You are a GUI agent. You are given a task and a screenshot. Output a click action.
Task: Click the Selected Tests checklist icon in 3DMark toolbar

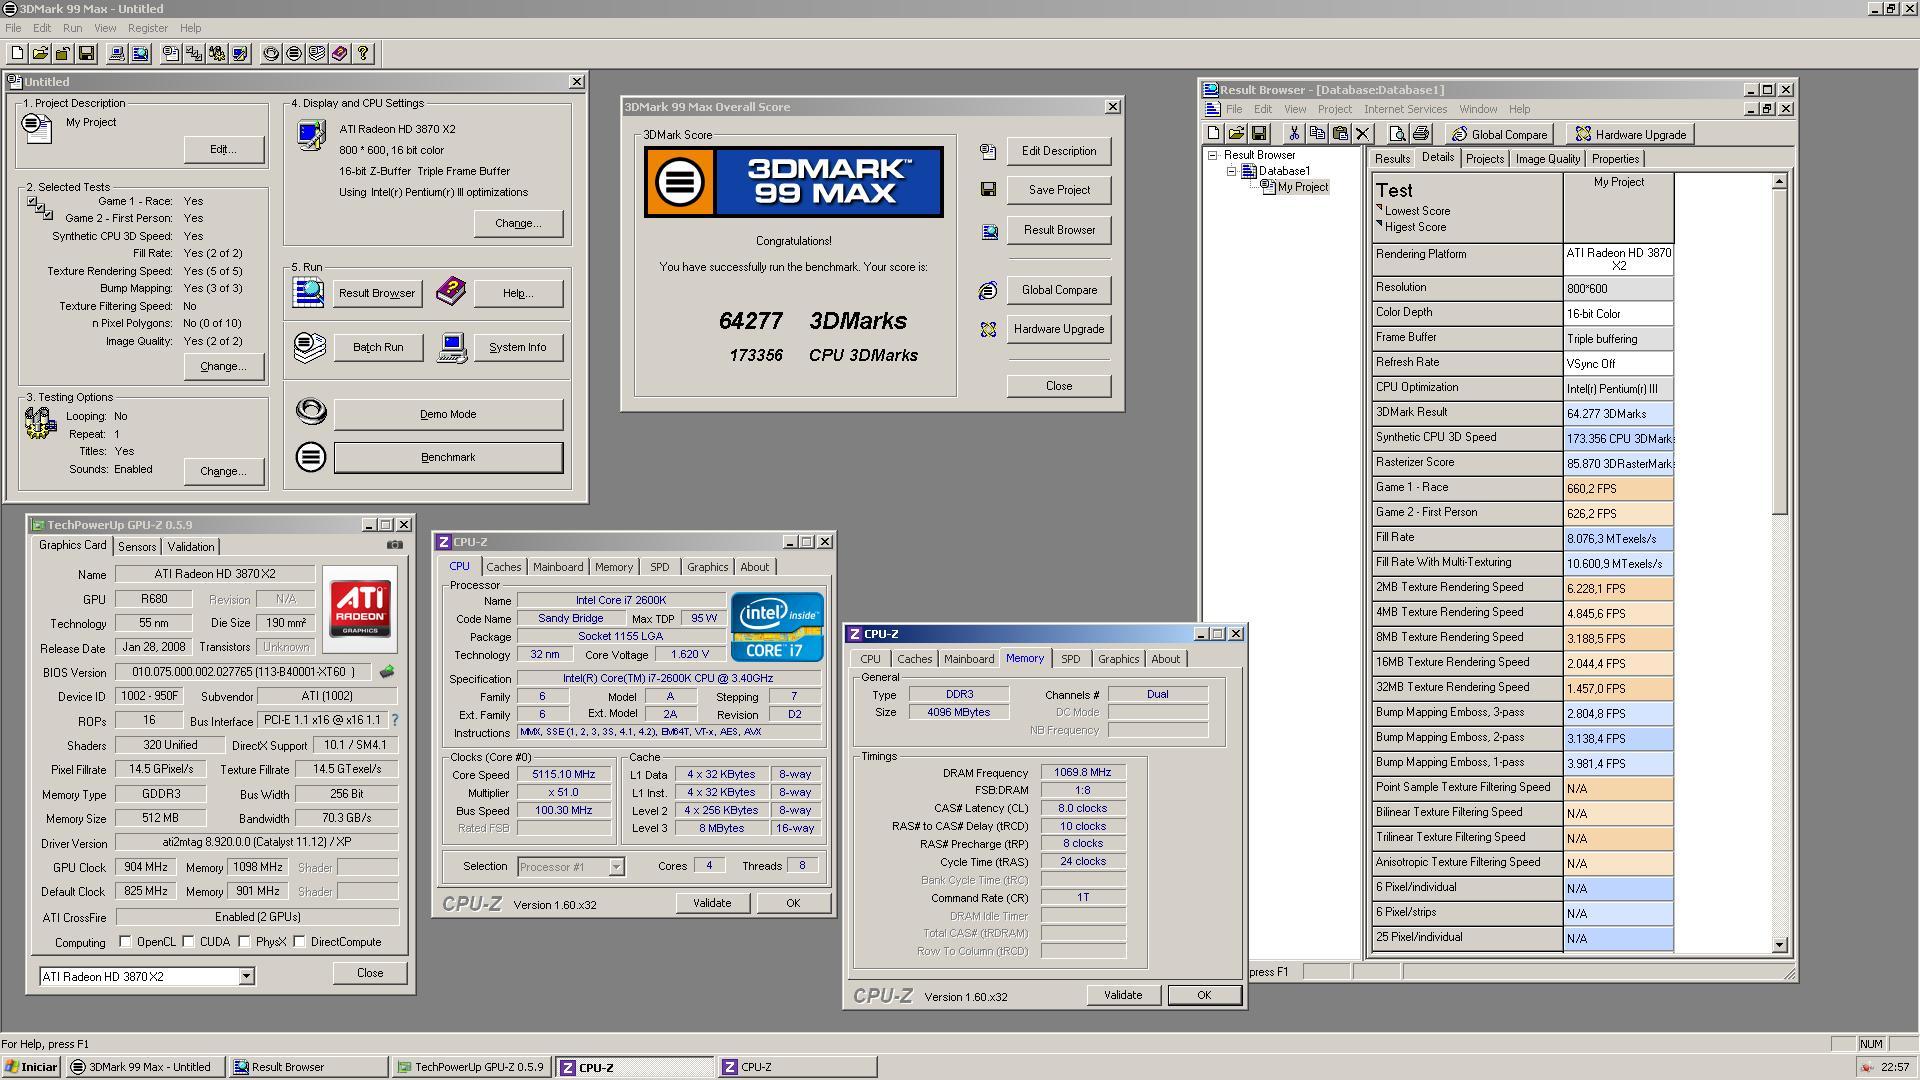[194, 54]
